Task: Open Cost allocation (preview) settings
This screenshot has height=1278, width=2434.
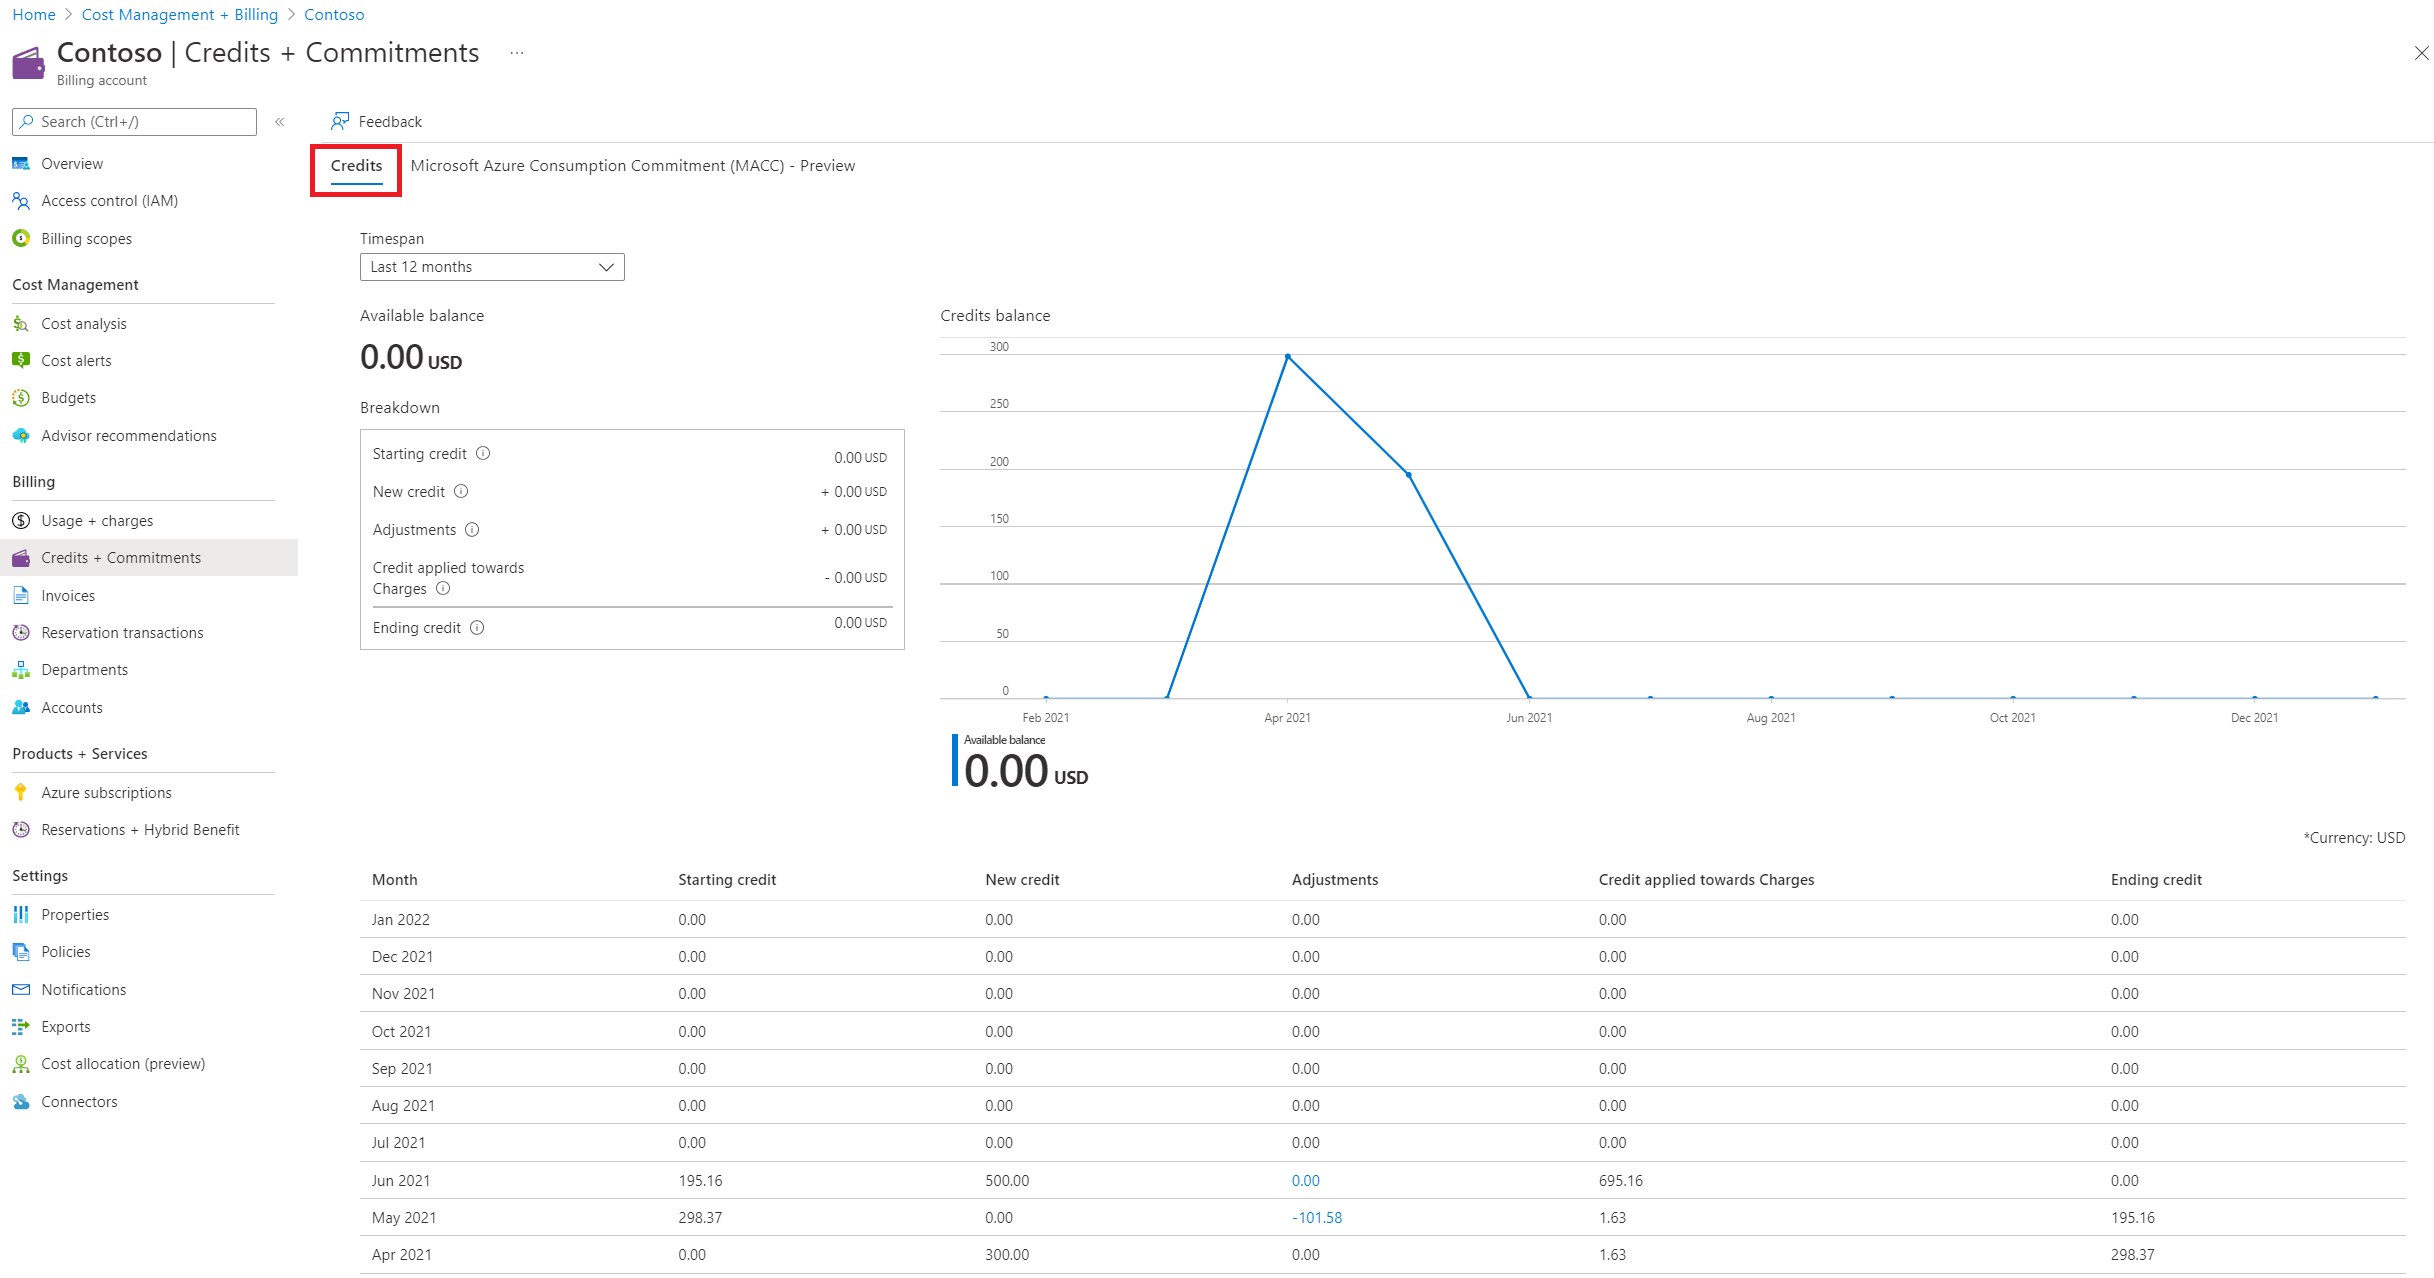Action: pos(123,1063)
